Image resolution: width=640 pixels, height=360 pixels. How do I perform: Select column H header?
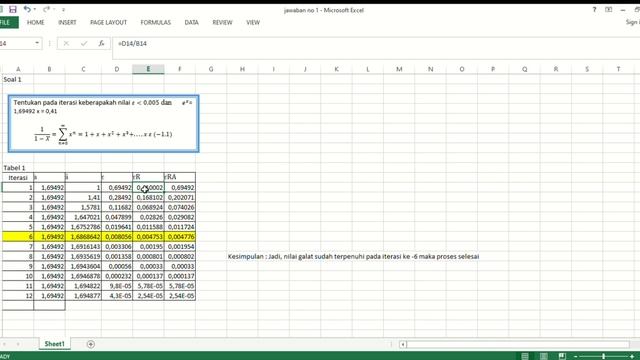pos(242,69)
